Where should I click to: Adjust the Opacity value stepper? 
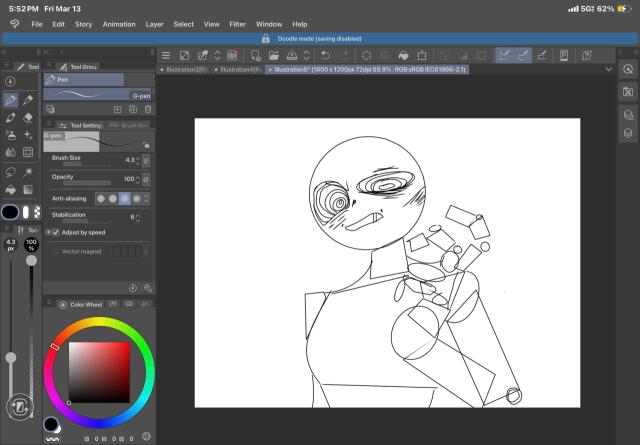click(137, 179)
